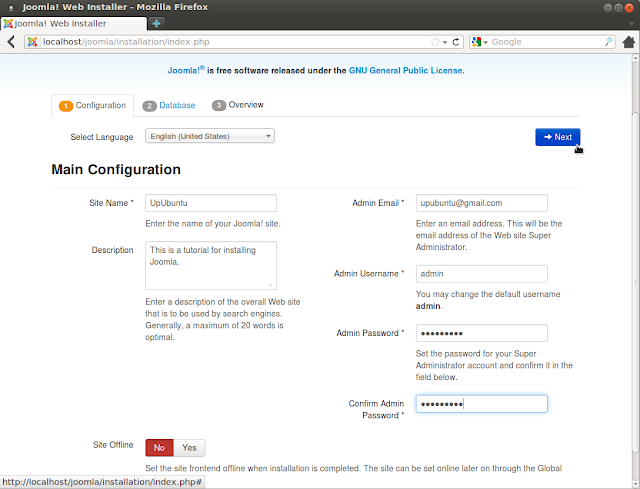The width and height of the screenshot is (640, 489).
Task: Click the blue Next button
Action: click(558, 137)
